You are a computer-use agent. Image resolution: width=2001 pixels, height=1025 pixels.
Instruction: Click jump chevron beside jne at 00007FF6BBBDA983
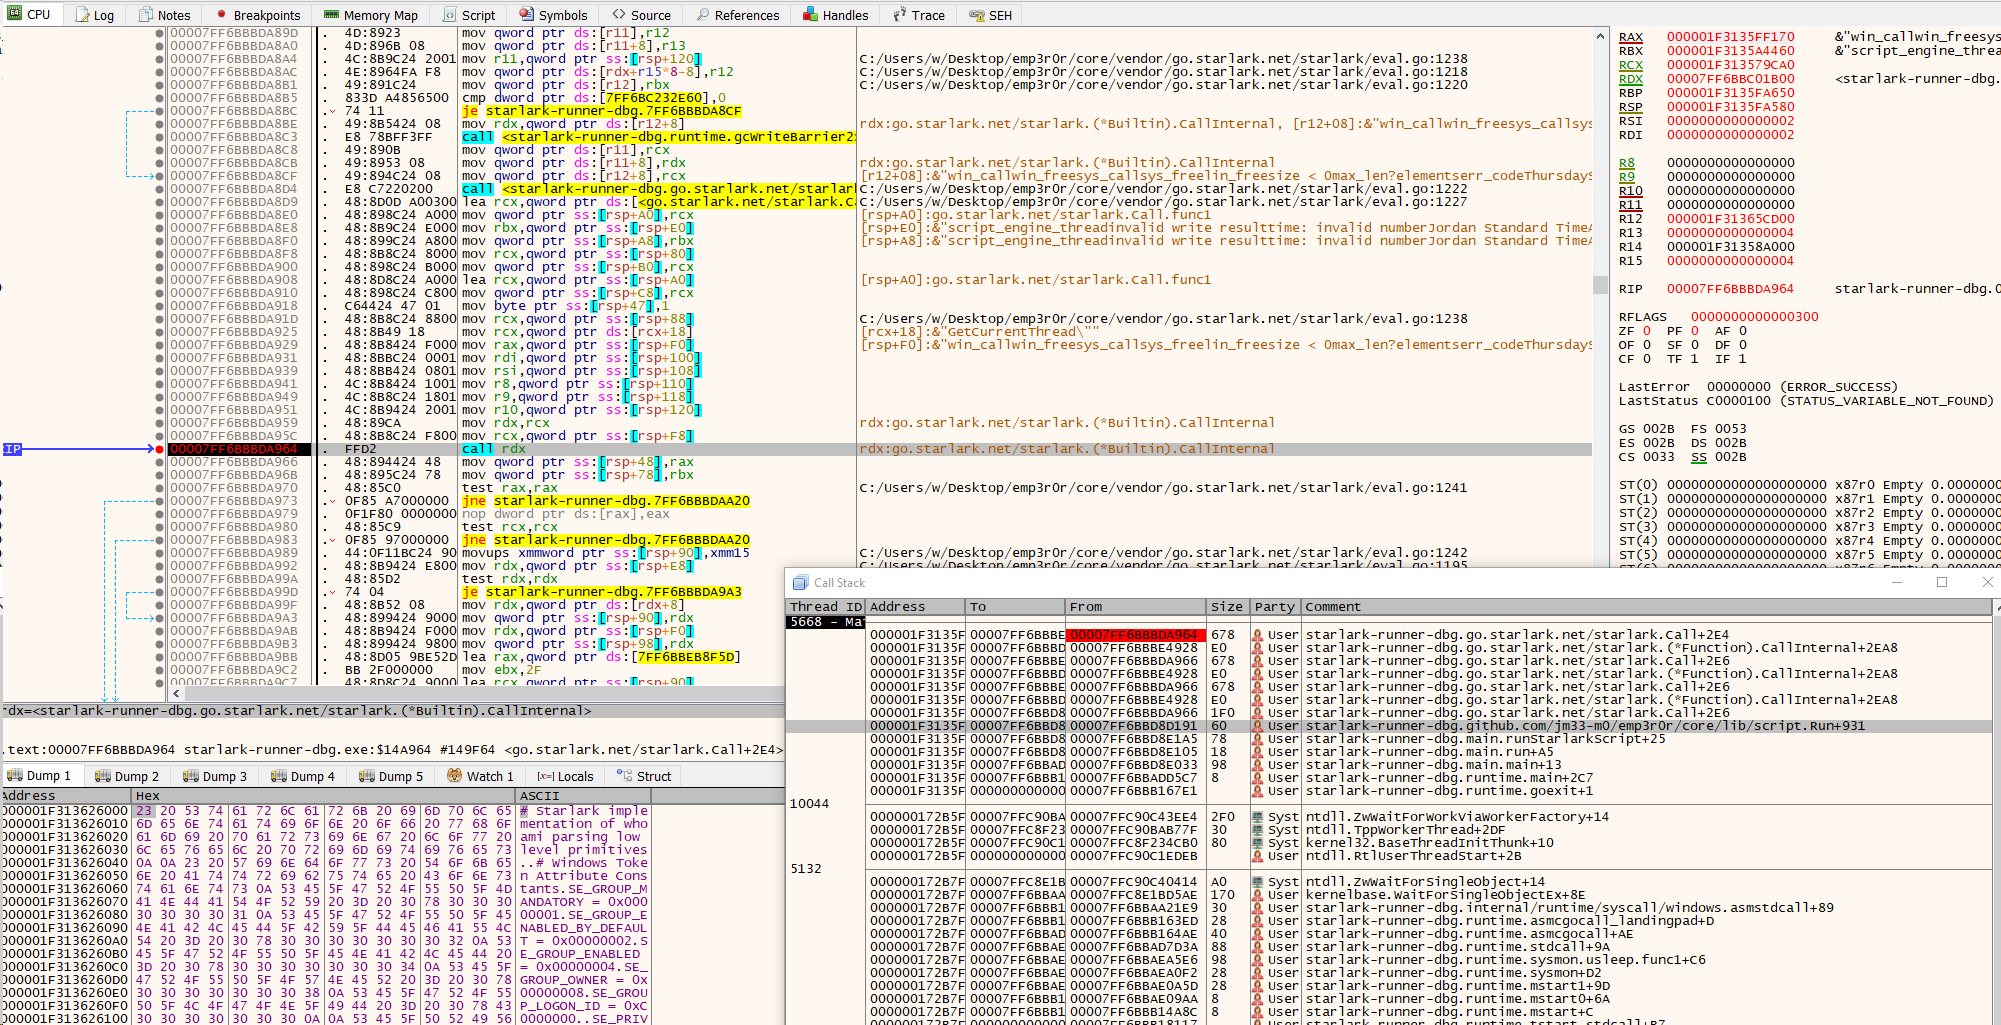coord(332,540)
